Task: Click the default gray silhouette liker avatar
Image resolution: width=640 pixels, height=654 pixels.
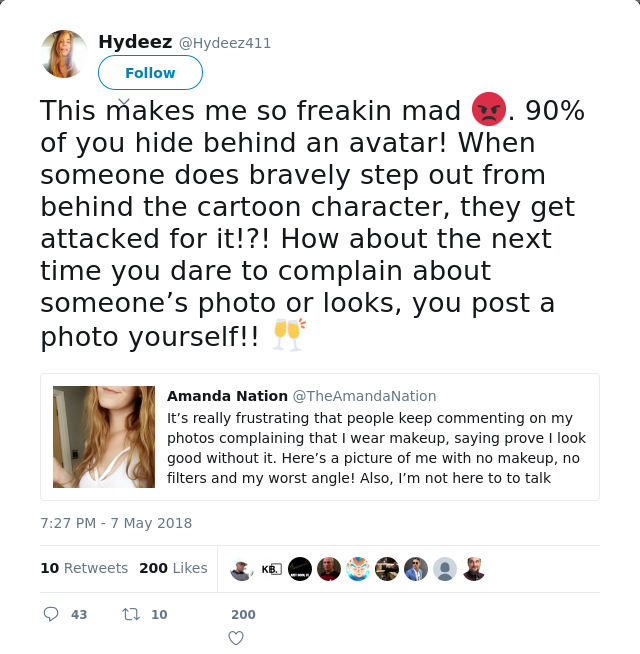Action: click(x=445, y=569)
